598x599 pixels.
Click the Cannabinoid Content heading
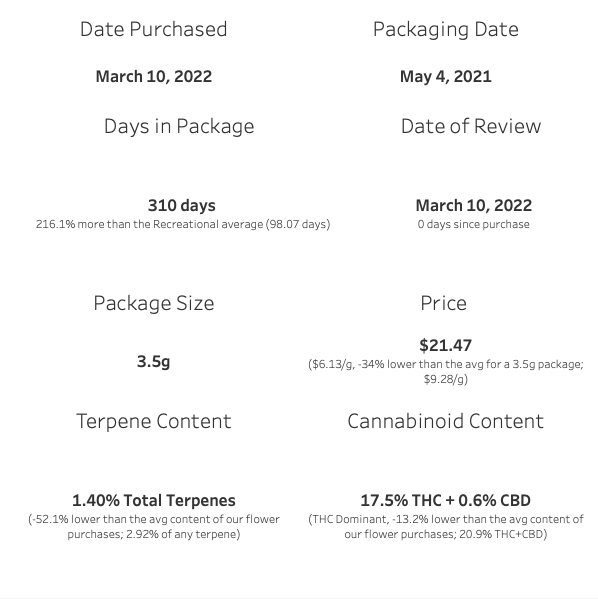coord(446,421)
